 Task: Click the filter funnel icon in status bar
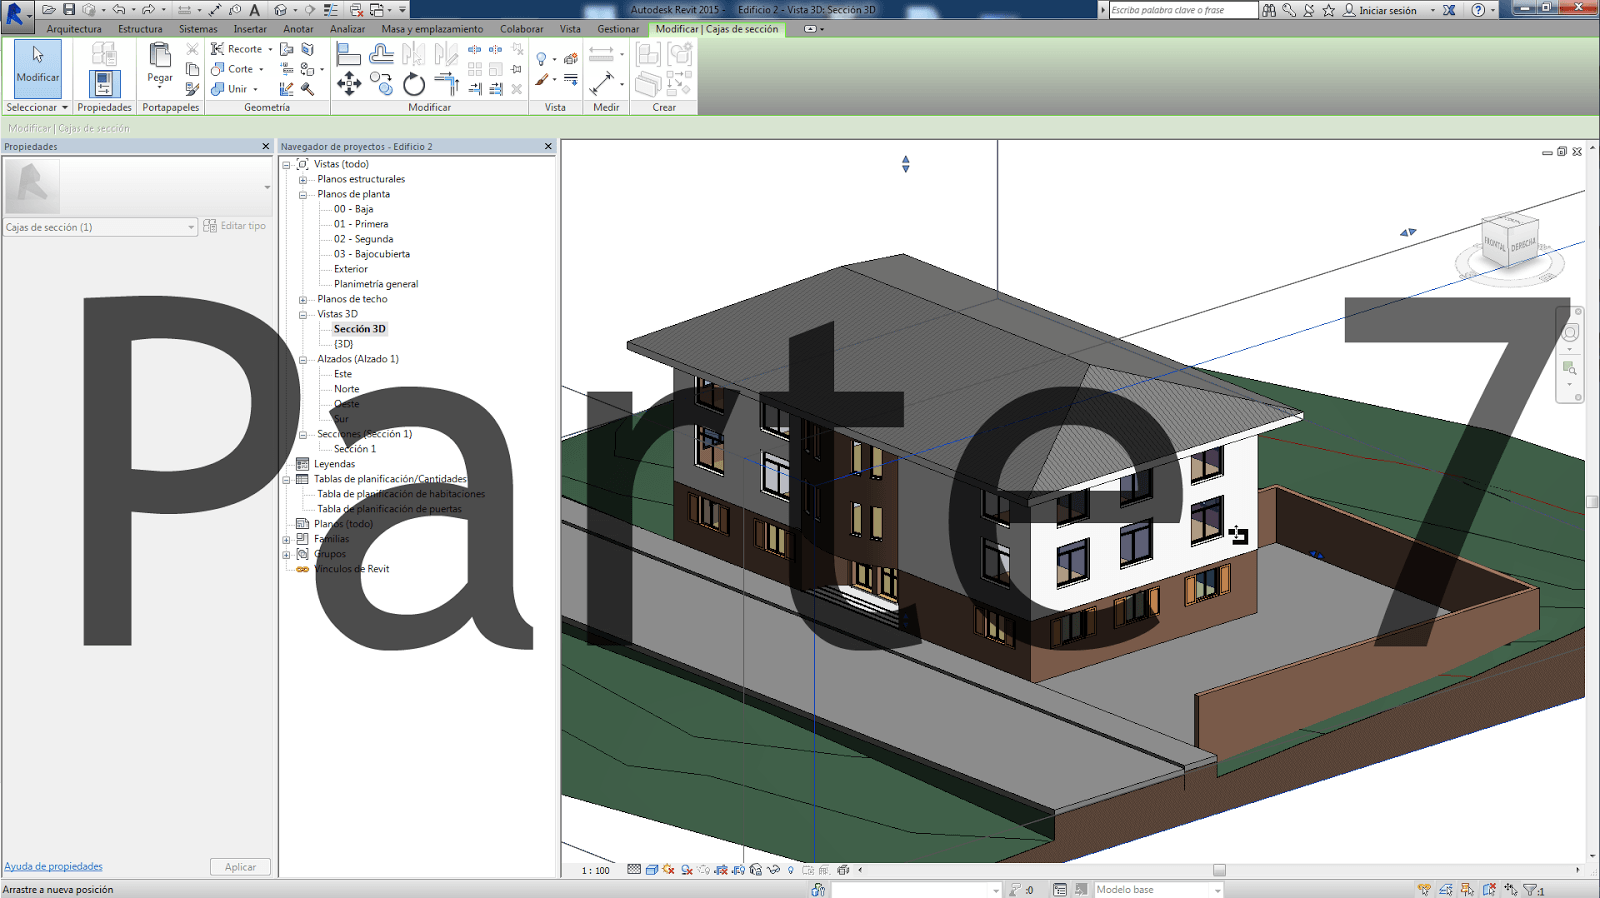pos(1530,890)
